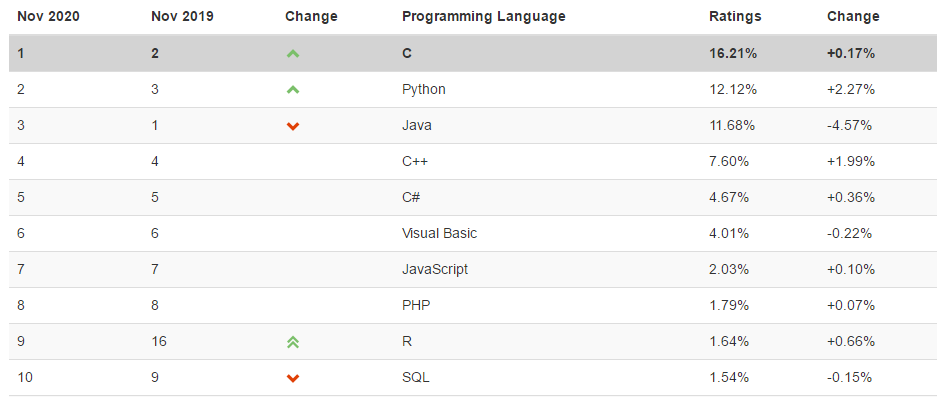Click the +2.27% change value

point(851,90)
